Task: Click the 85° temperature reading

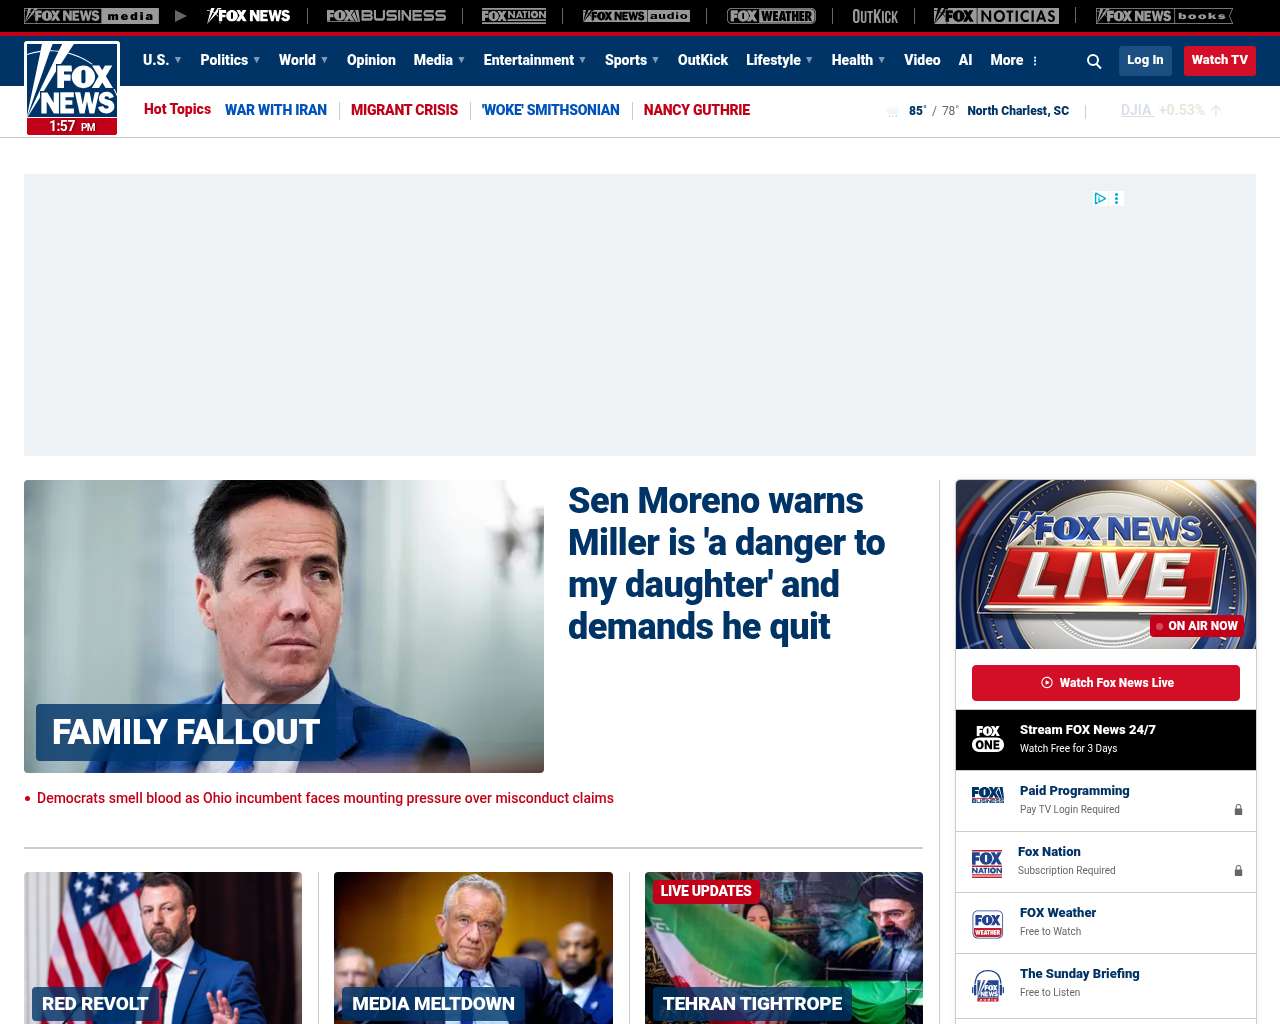Action: (917, 111)
